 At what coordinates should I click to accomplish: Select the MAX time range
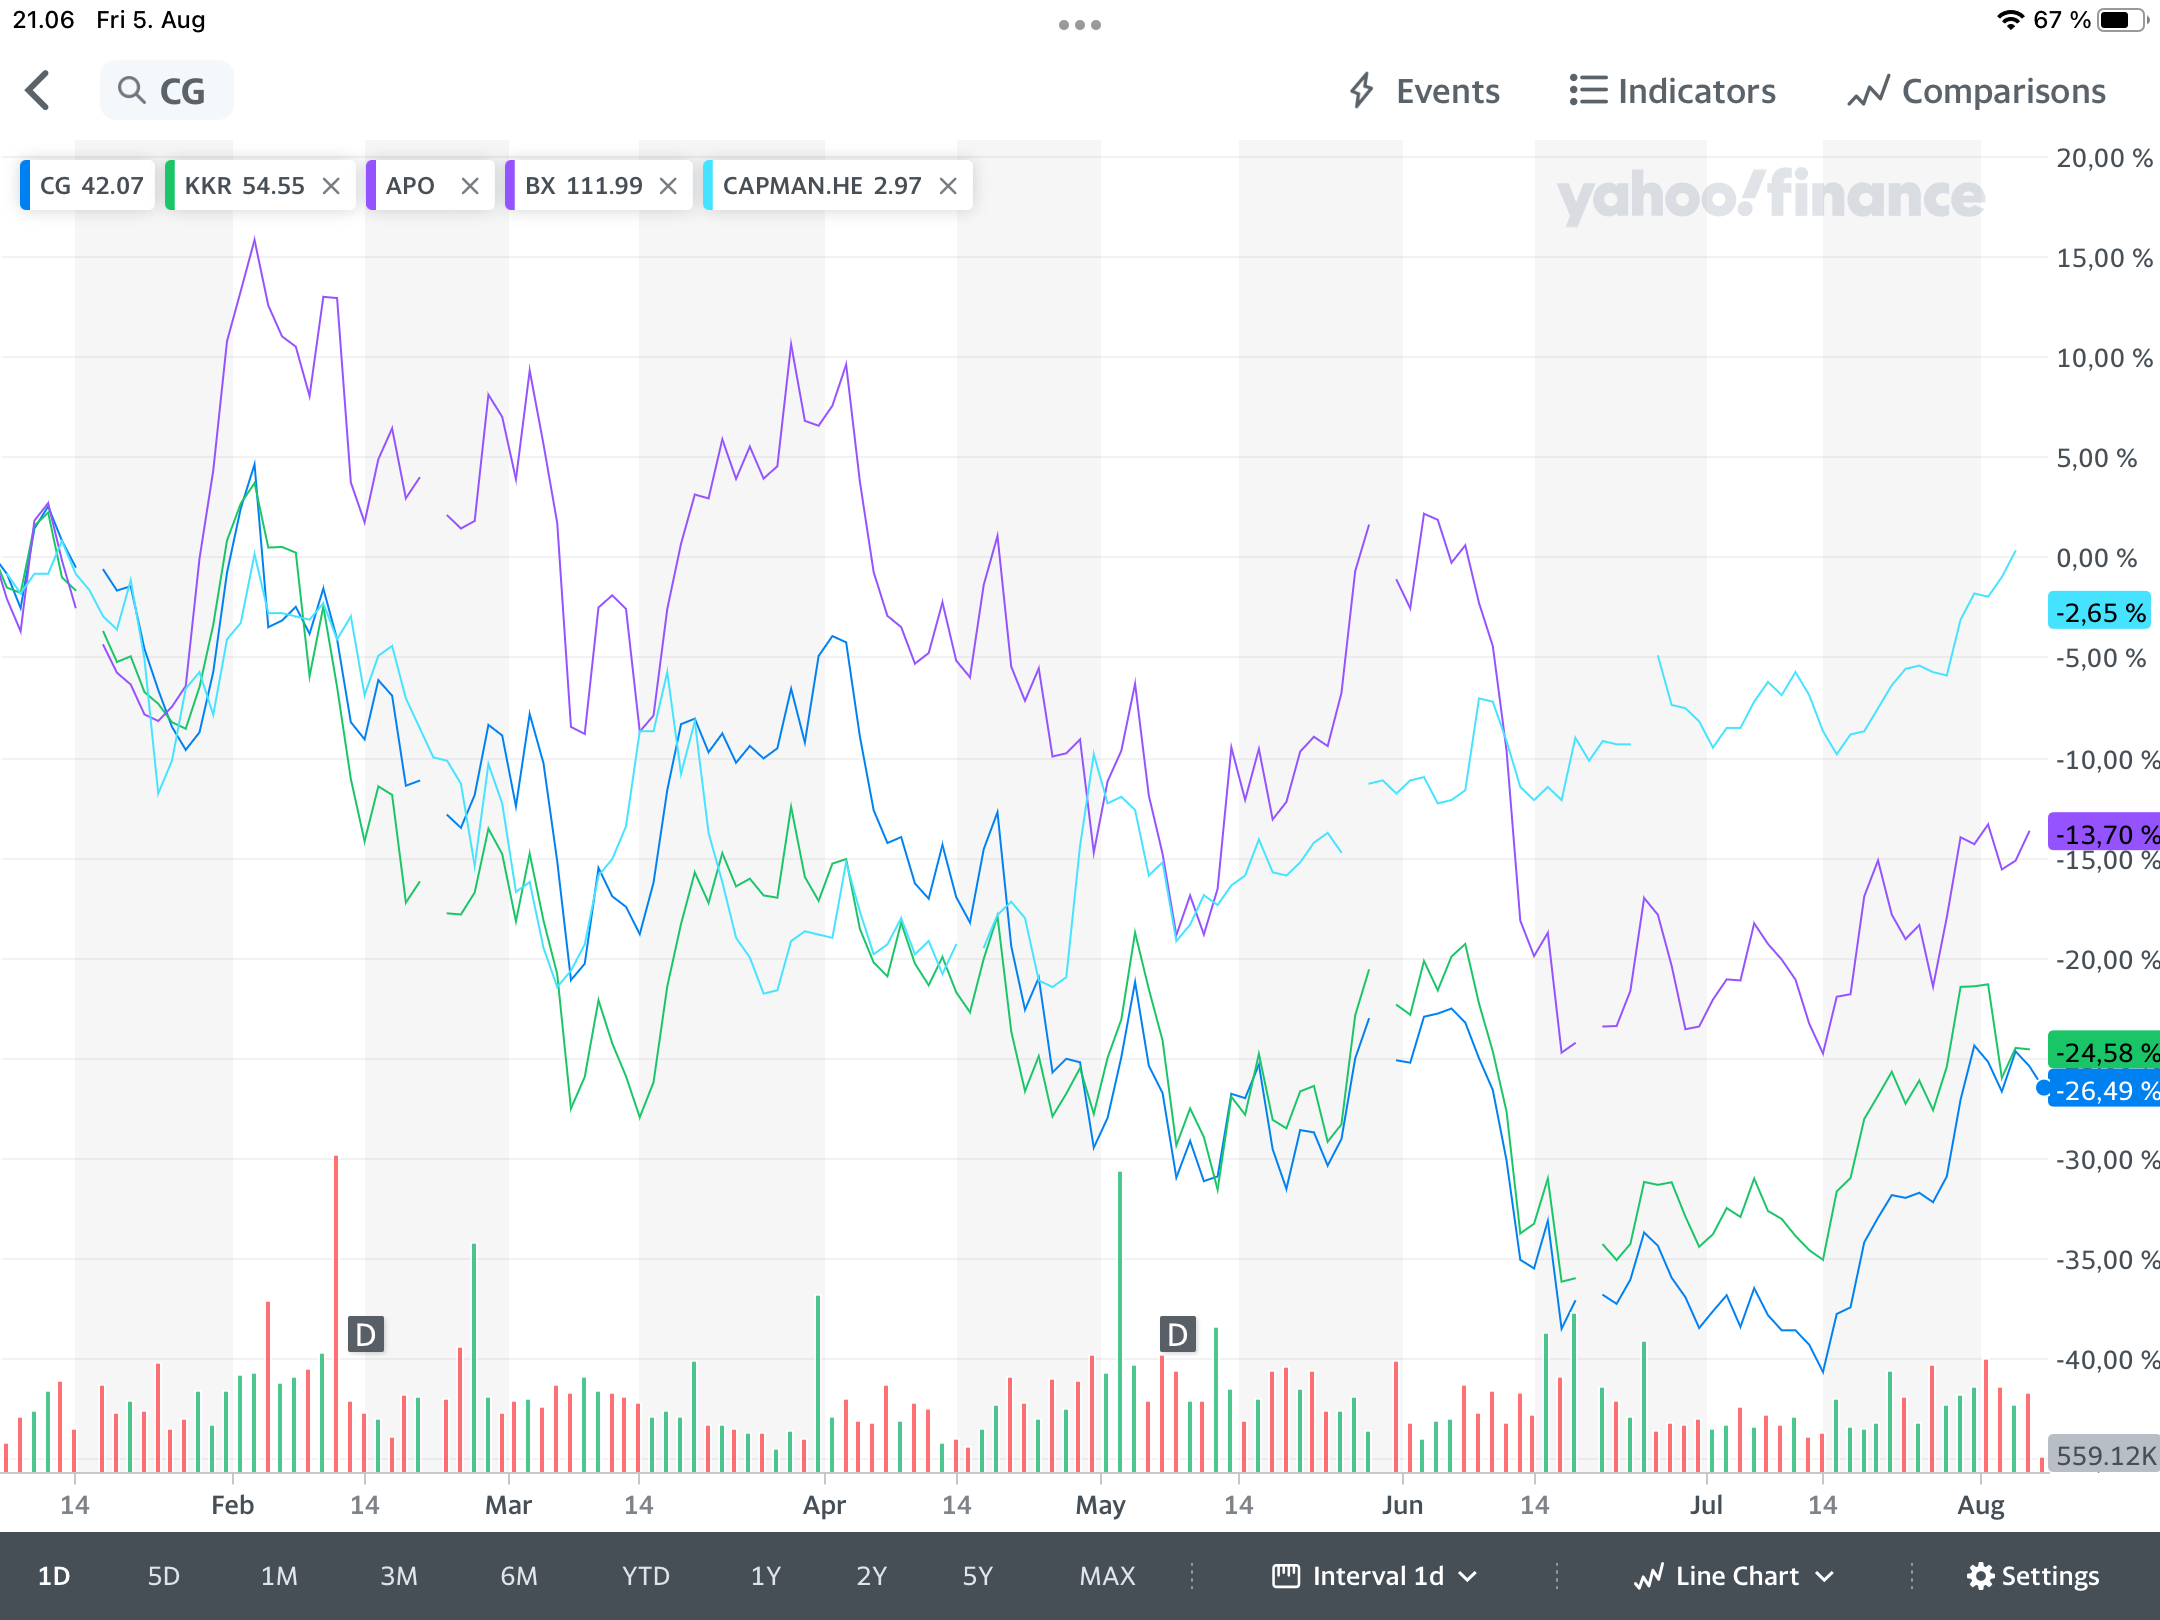pyautogui.click(x=1107, y=1576)
